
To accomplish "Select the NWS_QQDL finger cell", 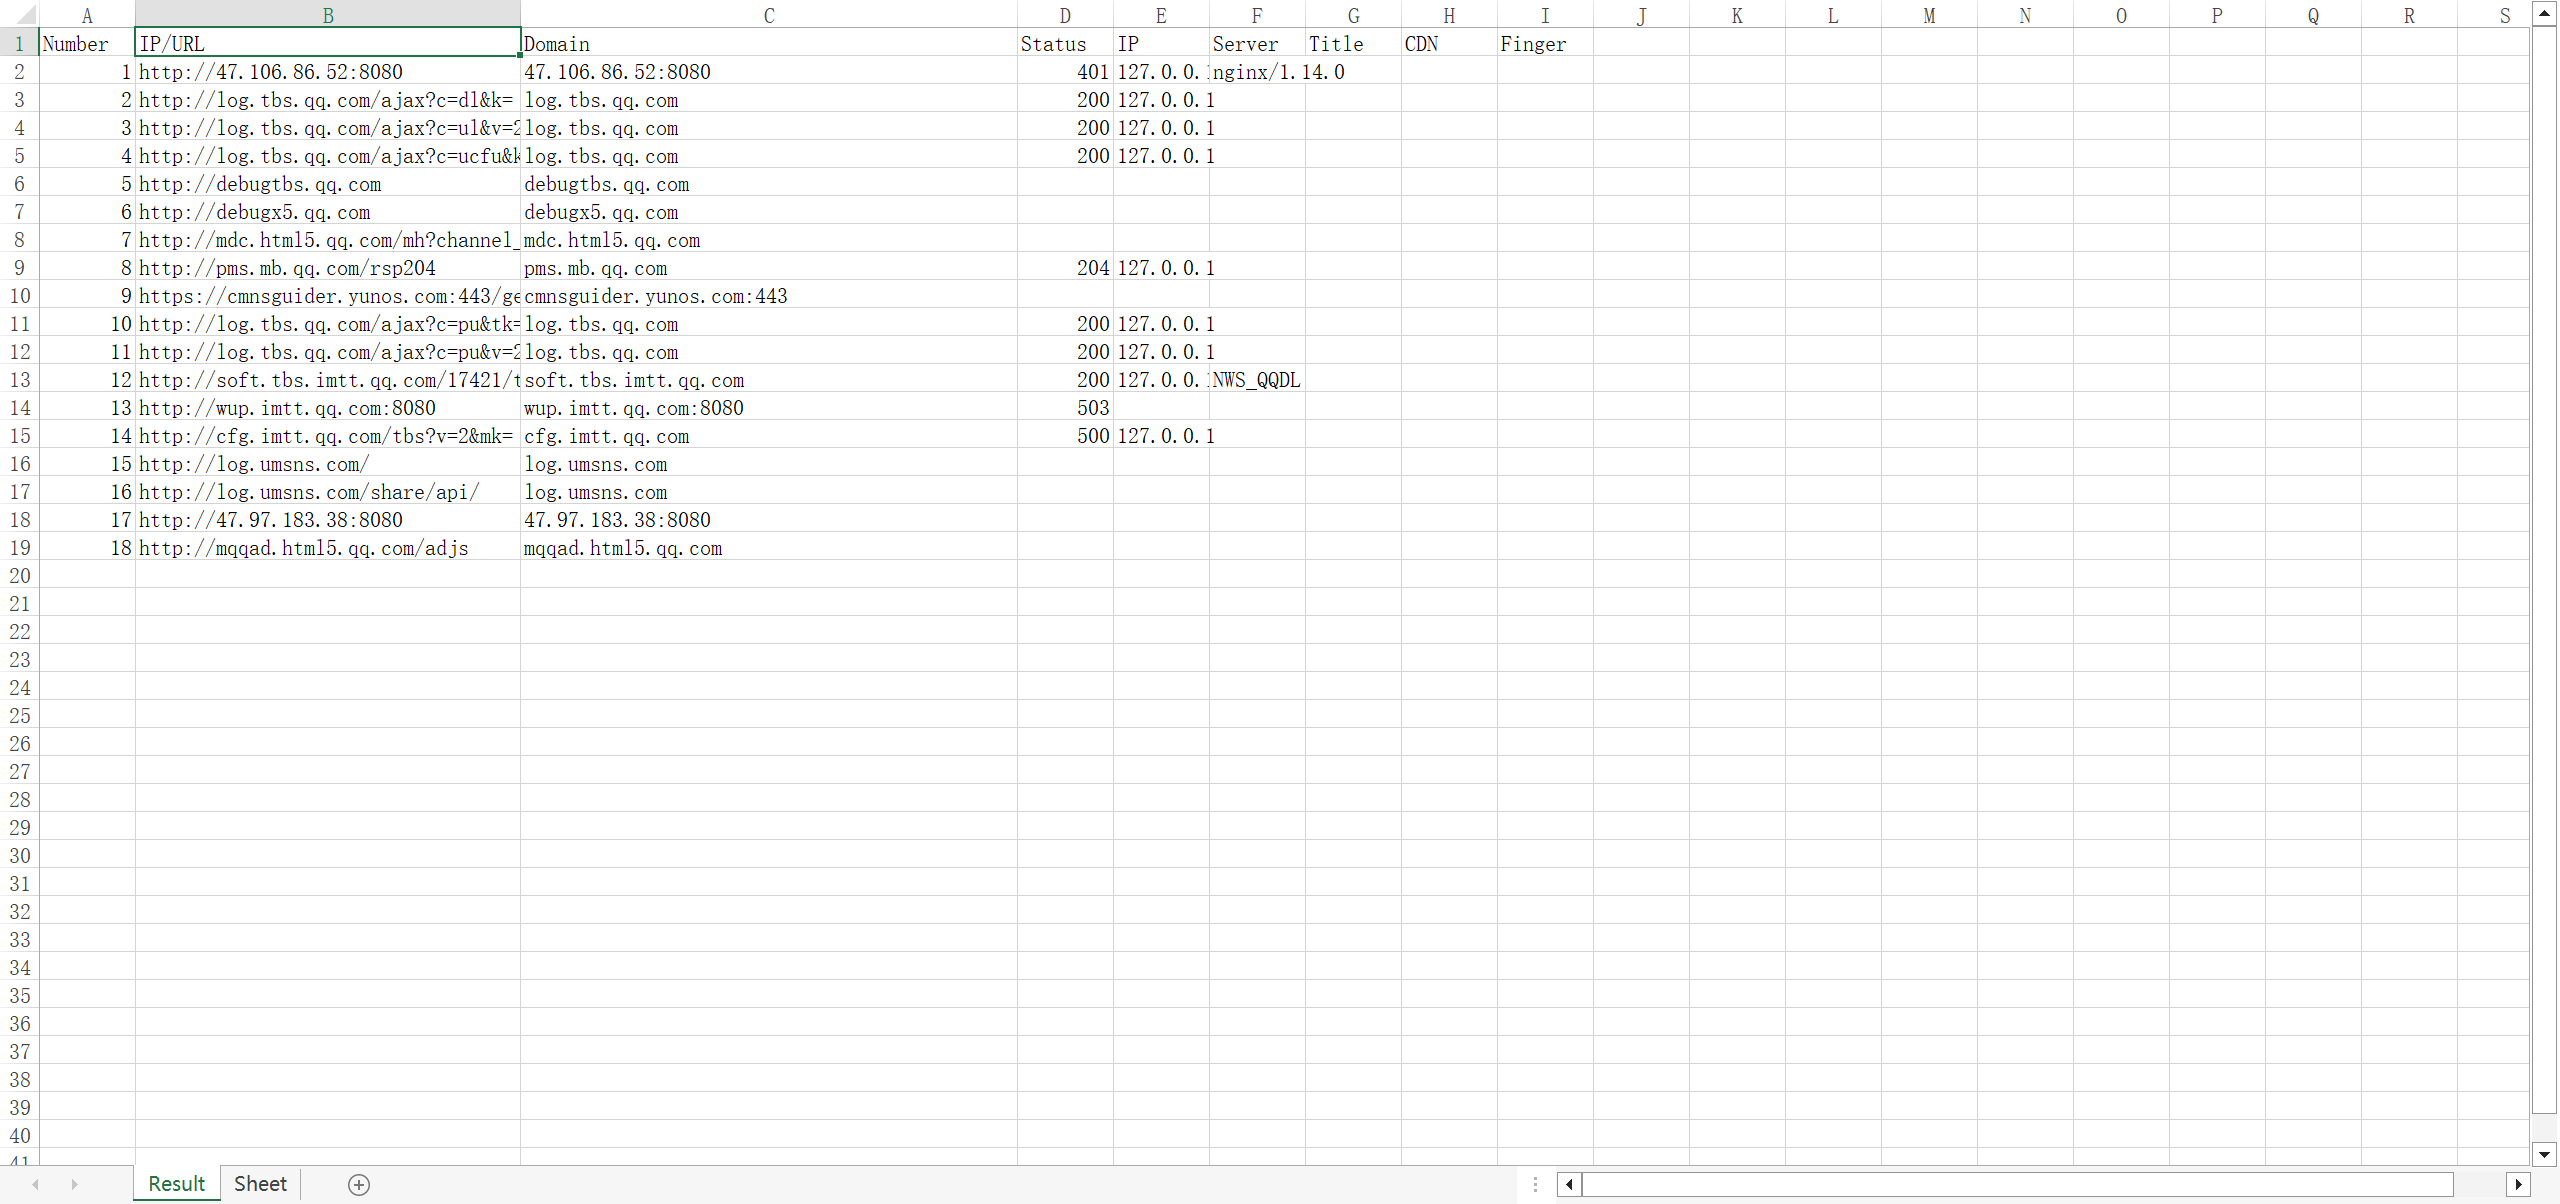I will [1255, 380].
